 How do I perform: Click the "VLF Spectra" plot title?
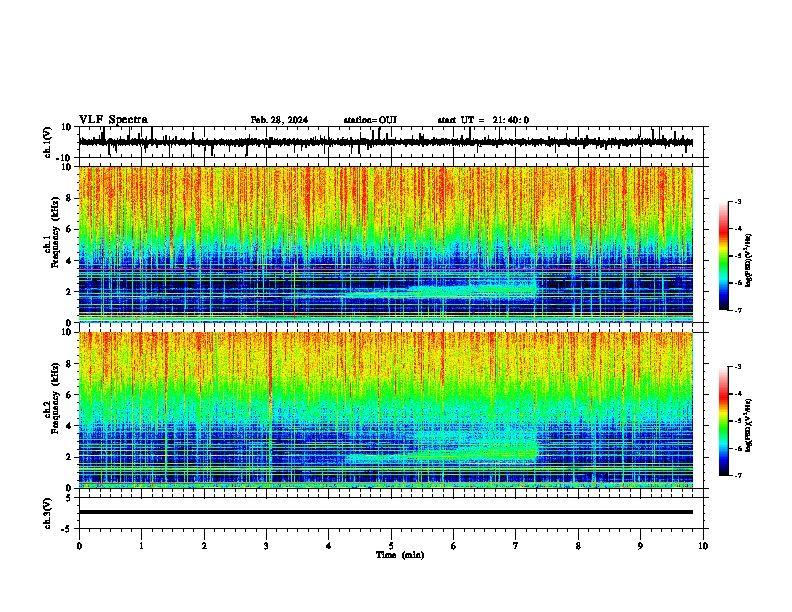click(113, 120)
